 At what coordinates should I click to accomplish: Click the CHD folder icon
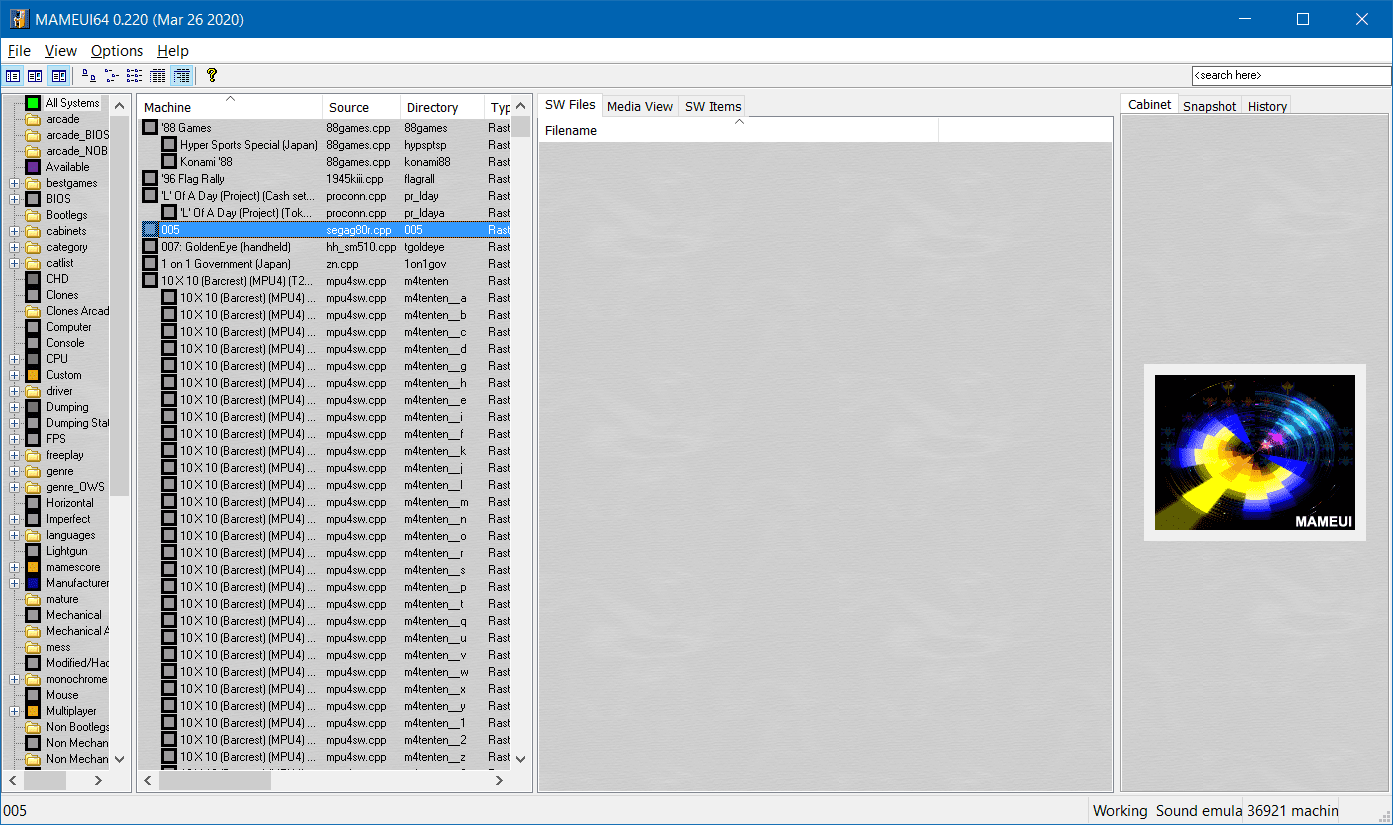33,279
